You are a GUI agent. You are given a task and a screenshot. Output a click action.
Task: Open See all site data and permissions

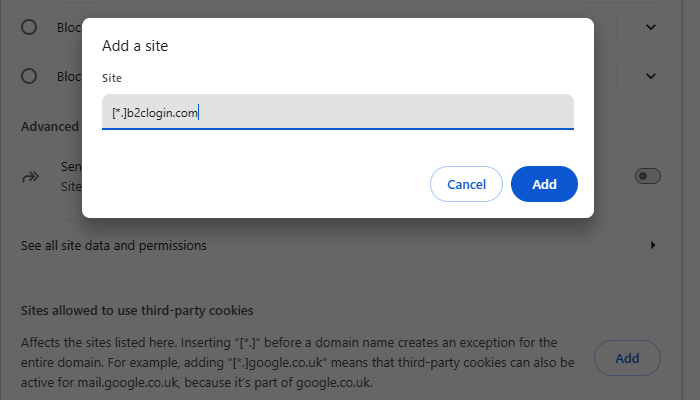pos(114,245)
